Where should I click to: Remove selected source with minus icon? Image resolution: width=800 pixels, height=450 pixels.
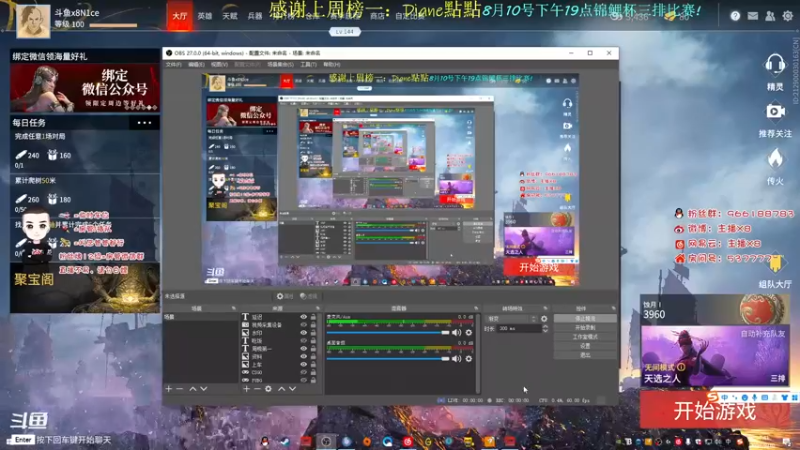257,389
